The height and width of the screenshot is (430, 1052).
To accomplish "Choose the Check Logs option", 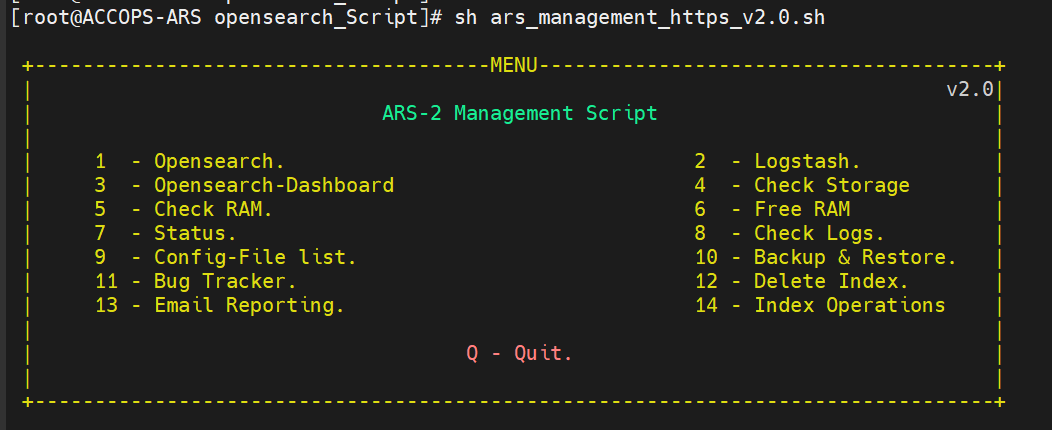I will pyautogui.click(x=819, y=233).
